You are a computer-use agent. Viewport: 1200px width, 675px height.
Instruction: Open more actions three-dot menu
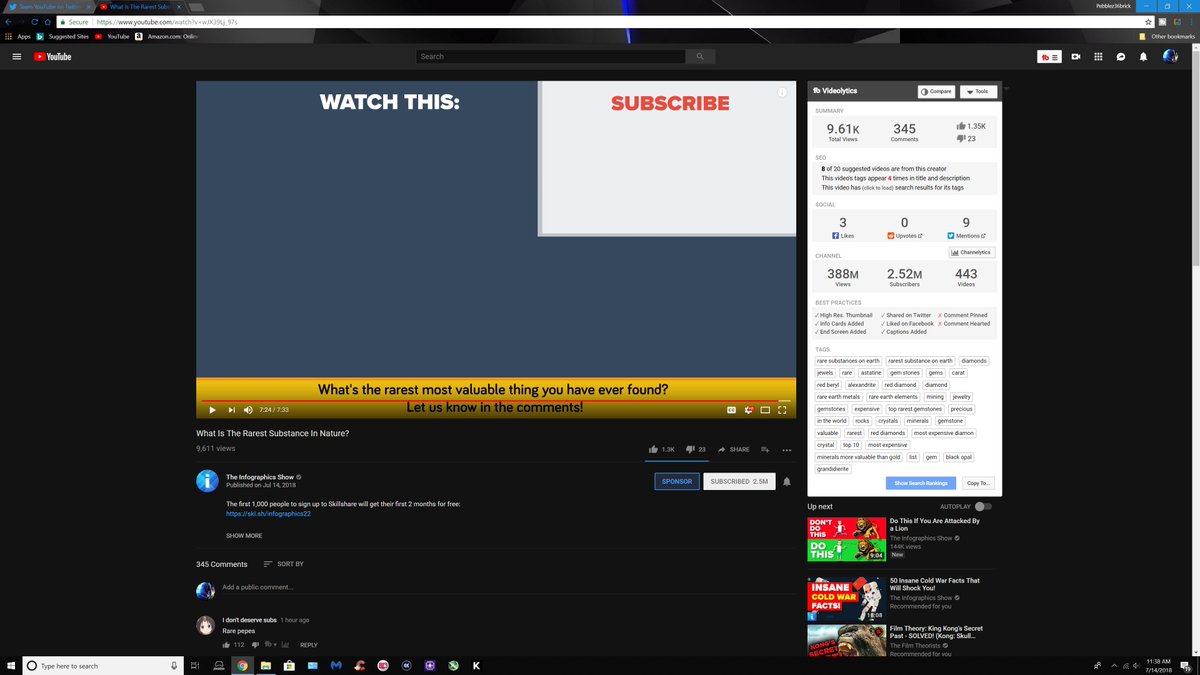click(787, 450)
